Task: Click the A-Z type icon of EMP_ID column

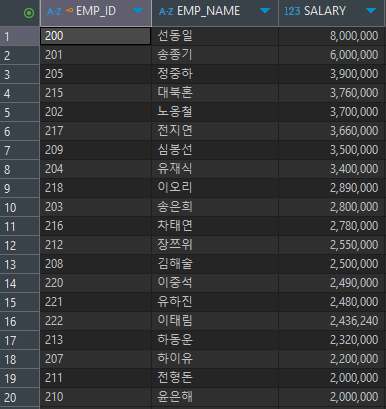Action: point(54,12)
